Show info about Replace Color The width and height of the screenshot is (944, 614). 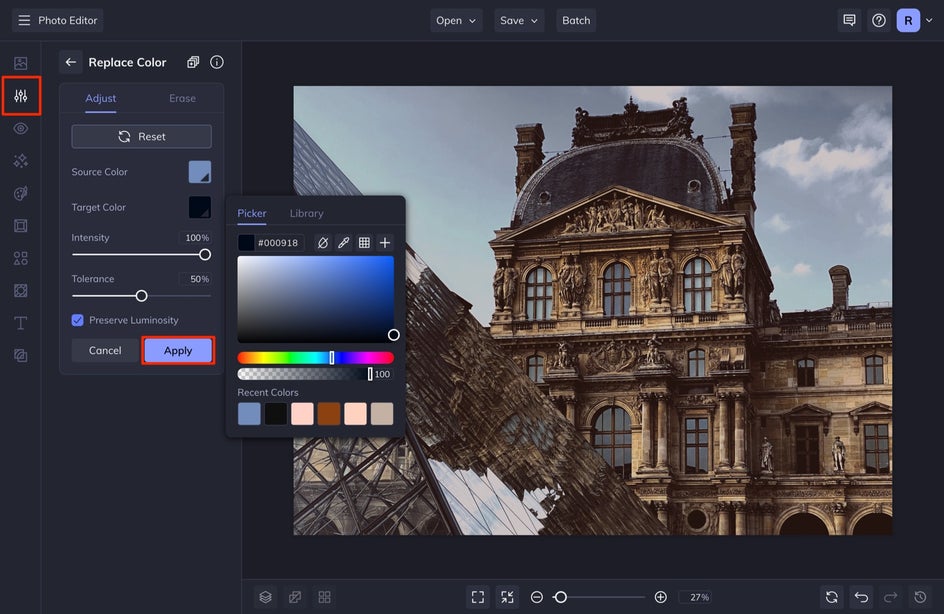point(217,62)
